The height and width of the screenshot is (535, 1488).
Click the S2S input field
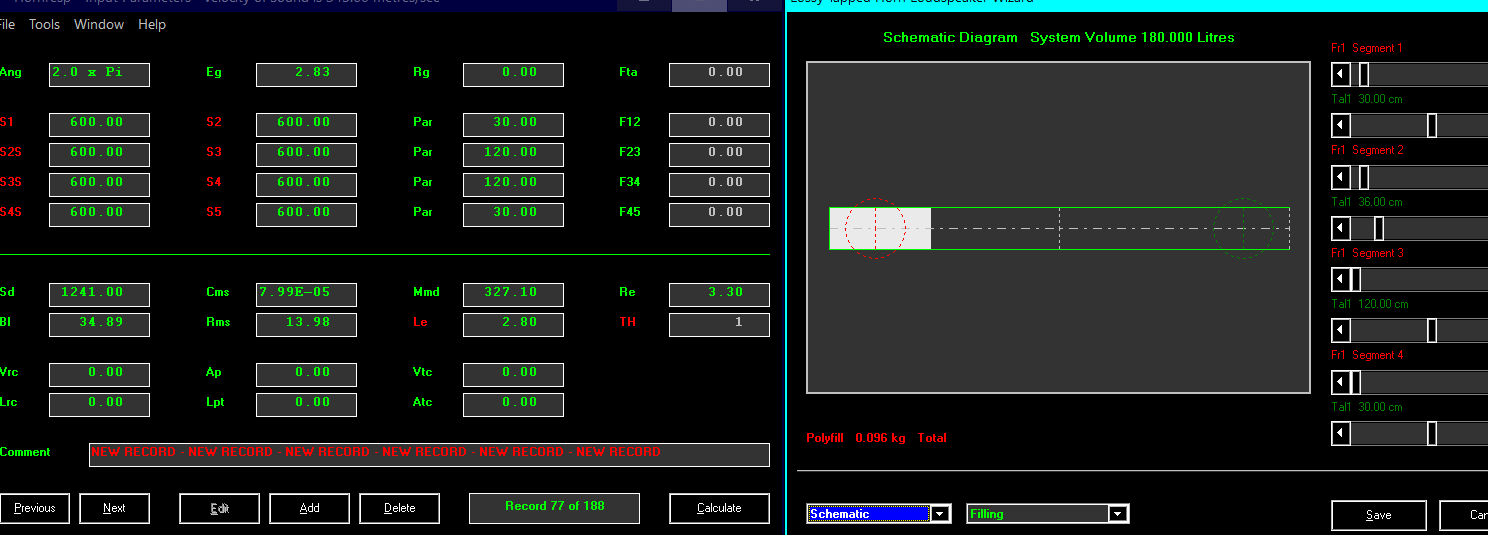[x=99, y=154]
